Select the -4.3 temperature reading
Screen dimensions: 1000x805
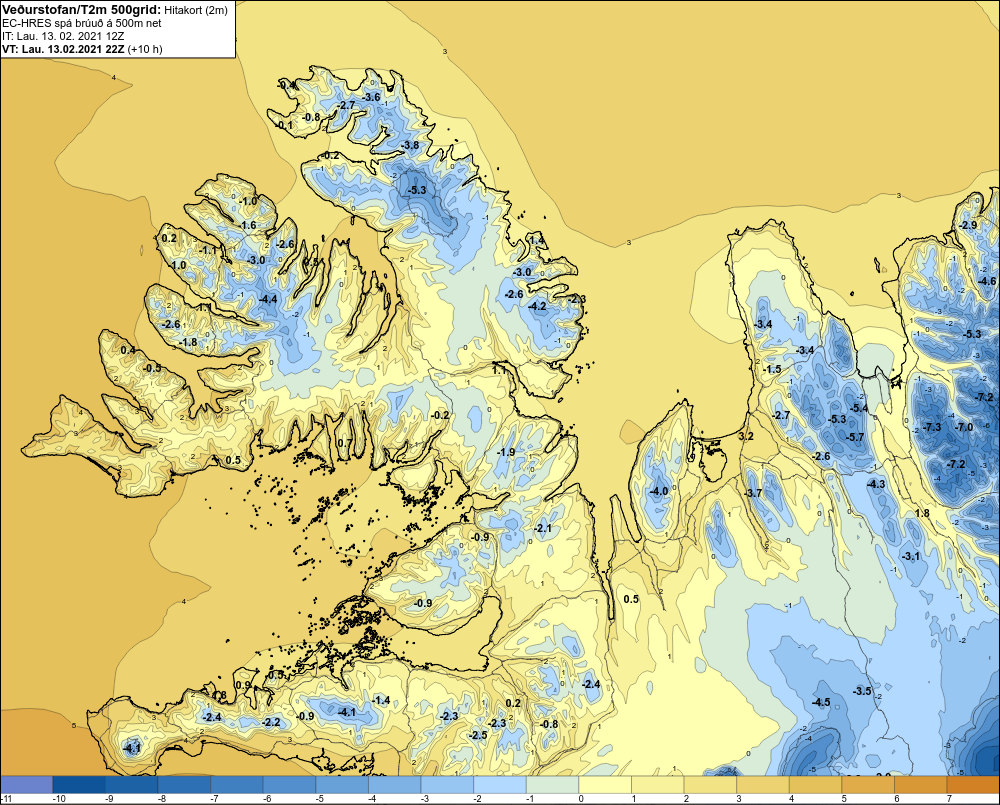click(x=876, y=484)
